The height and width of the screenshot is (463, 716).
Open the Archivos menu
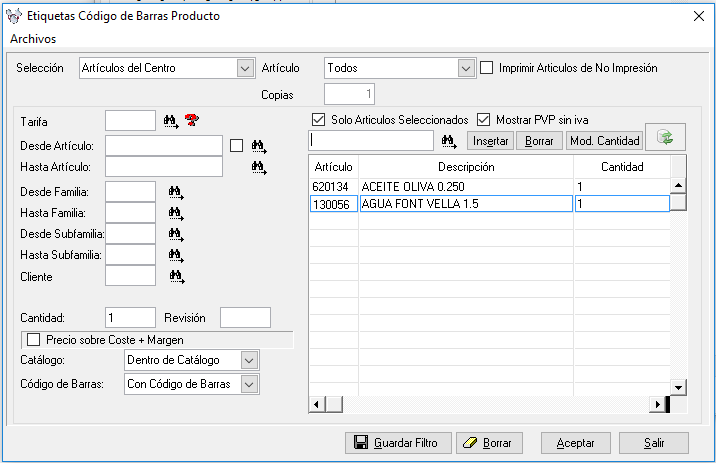33,39
